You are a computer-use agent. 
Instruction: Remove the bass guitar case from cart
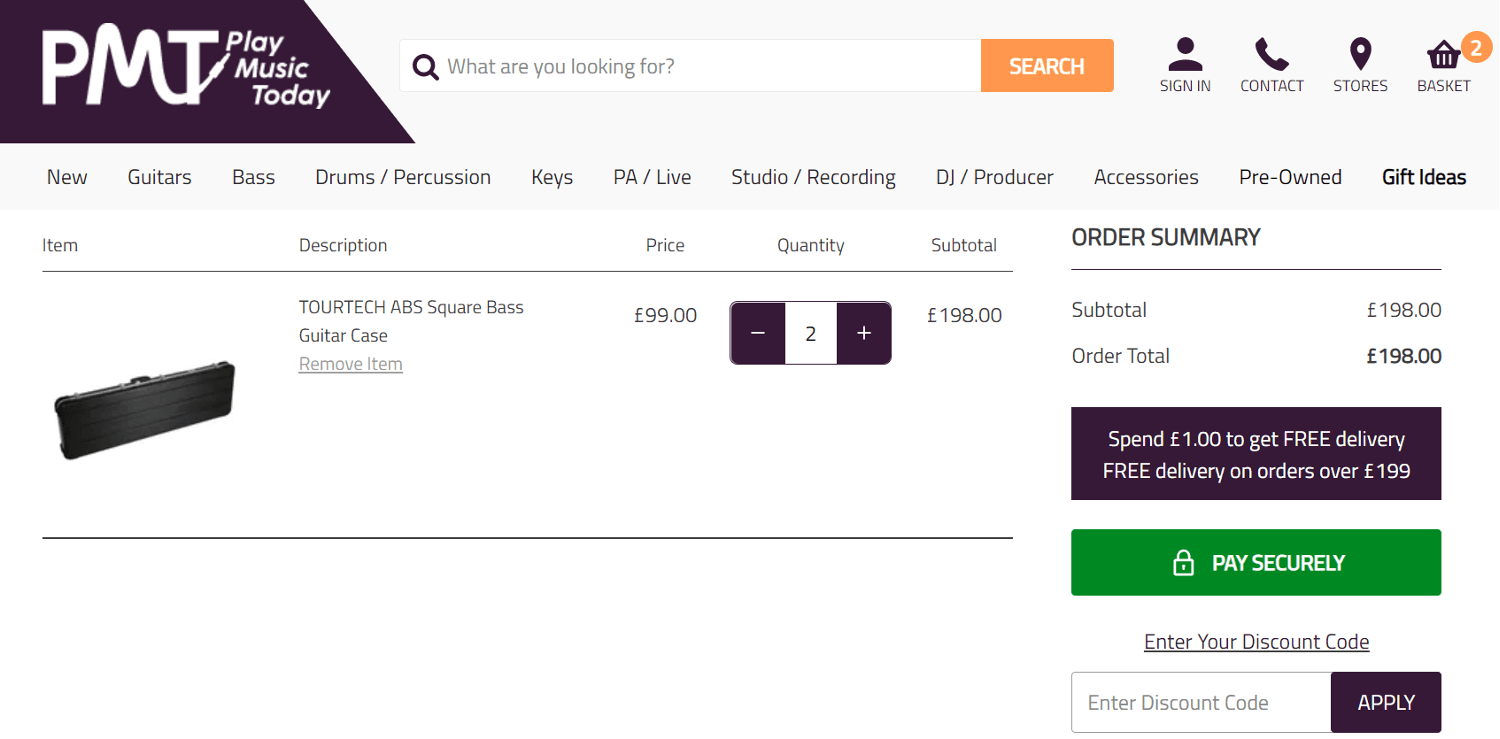click(350, 364)
